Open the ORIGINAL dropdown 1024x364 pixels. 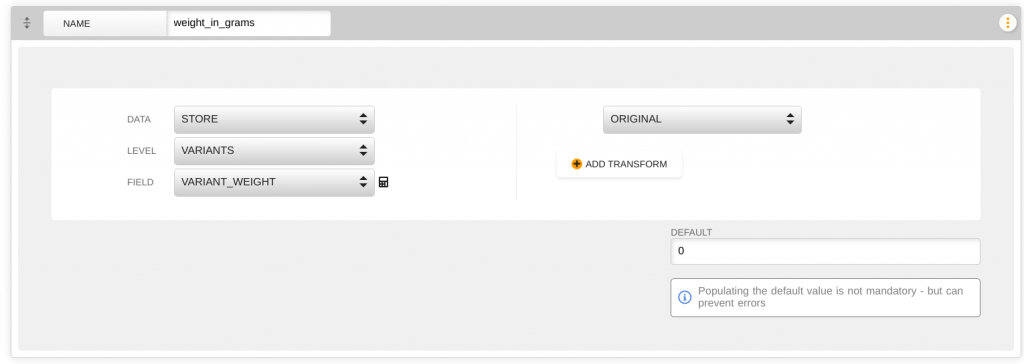(x=702, y=120)
